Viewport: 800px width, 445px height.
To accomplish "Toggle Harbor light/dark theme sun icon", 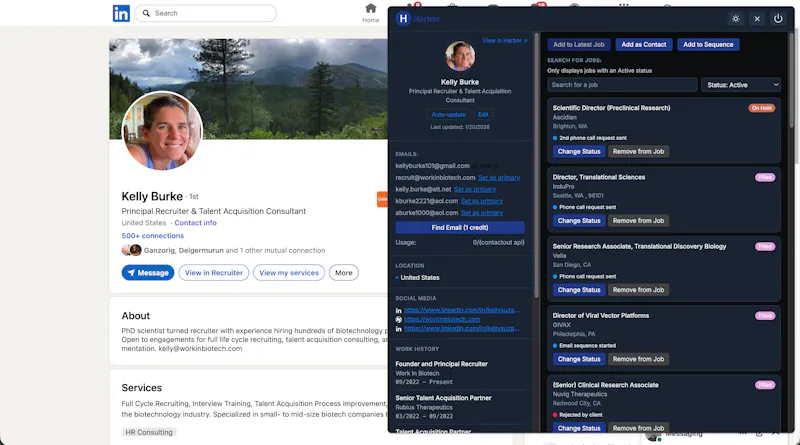I will point(736,19).
